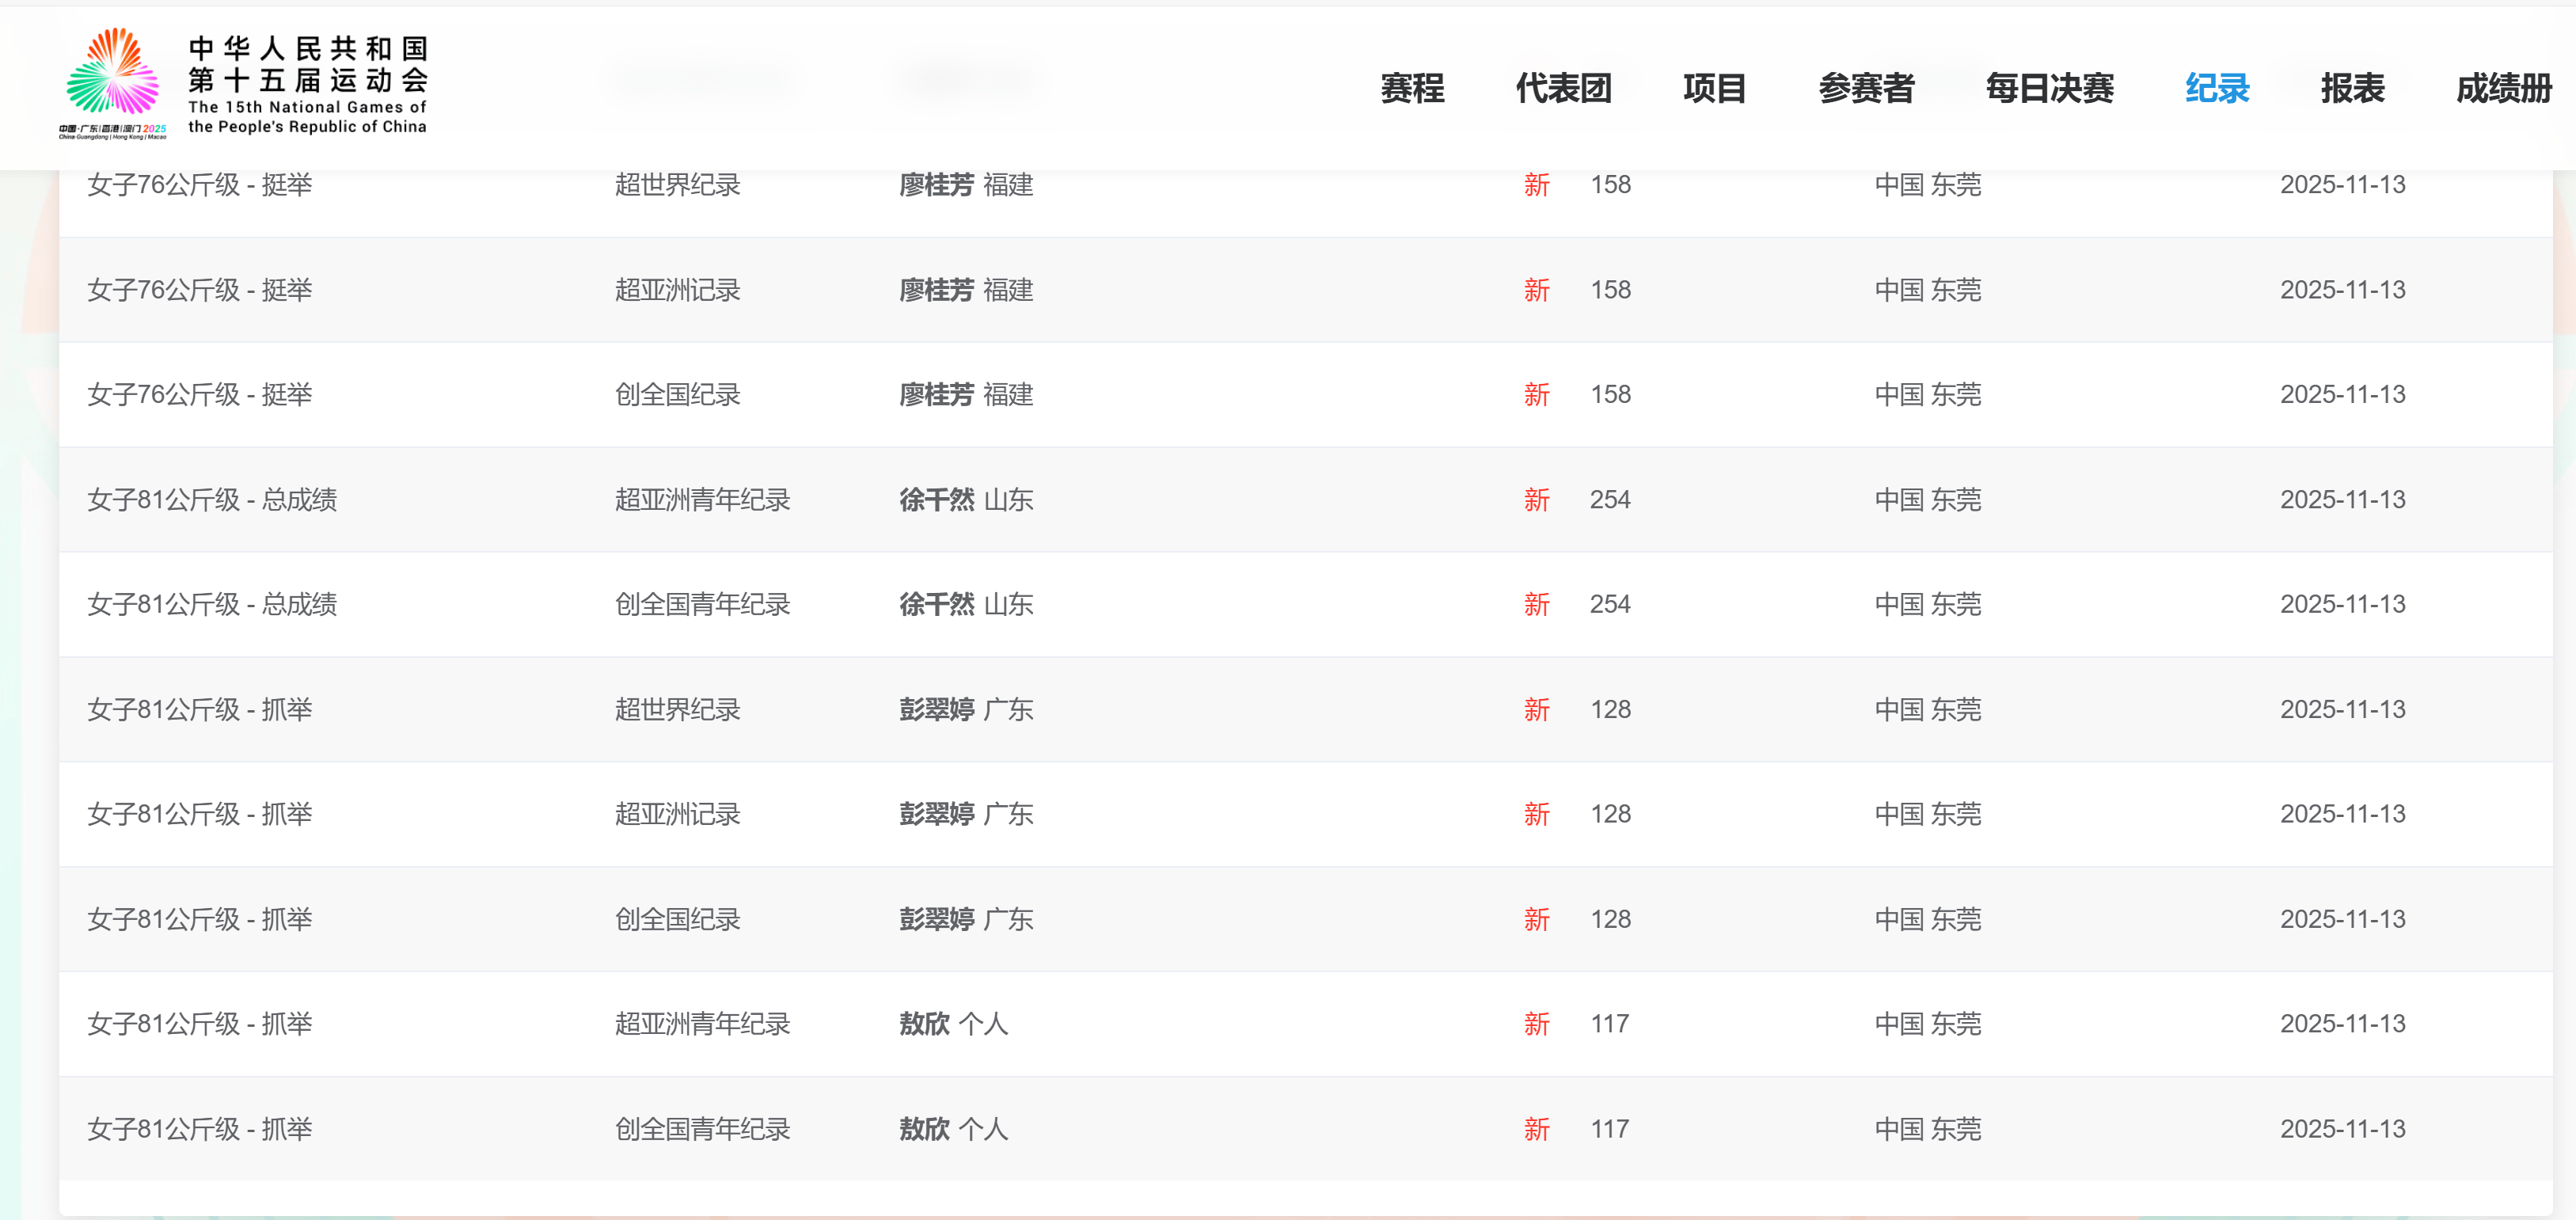Screen dimensions: 2576x1220
Task: Navigate to 每日决赛 daily finals
Action: [x=2049, y=89]
